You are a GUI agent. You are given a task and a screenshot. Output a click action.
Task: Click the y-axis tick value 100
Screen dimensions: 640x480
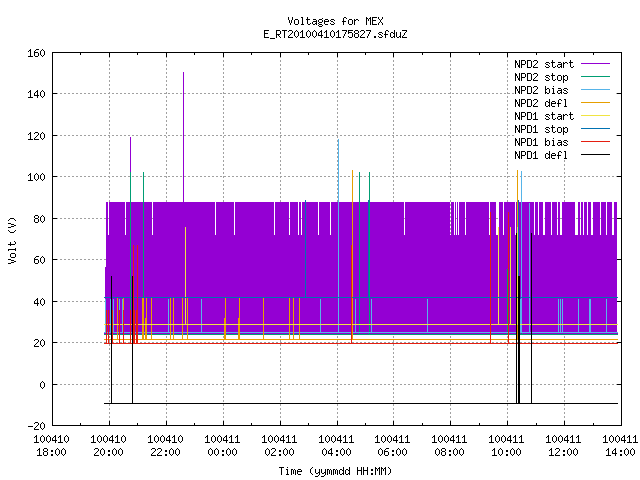[x=36, y=177]
